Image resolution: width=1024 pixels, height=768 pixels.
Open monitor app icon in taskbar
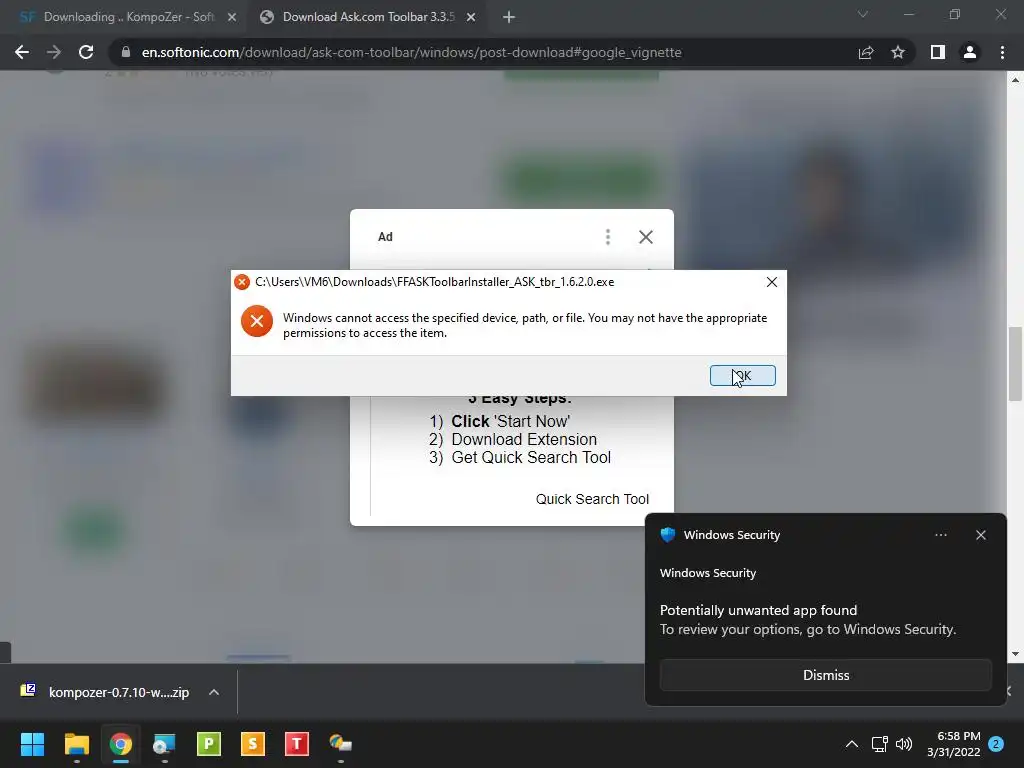(x=165, y=744)
